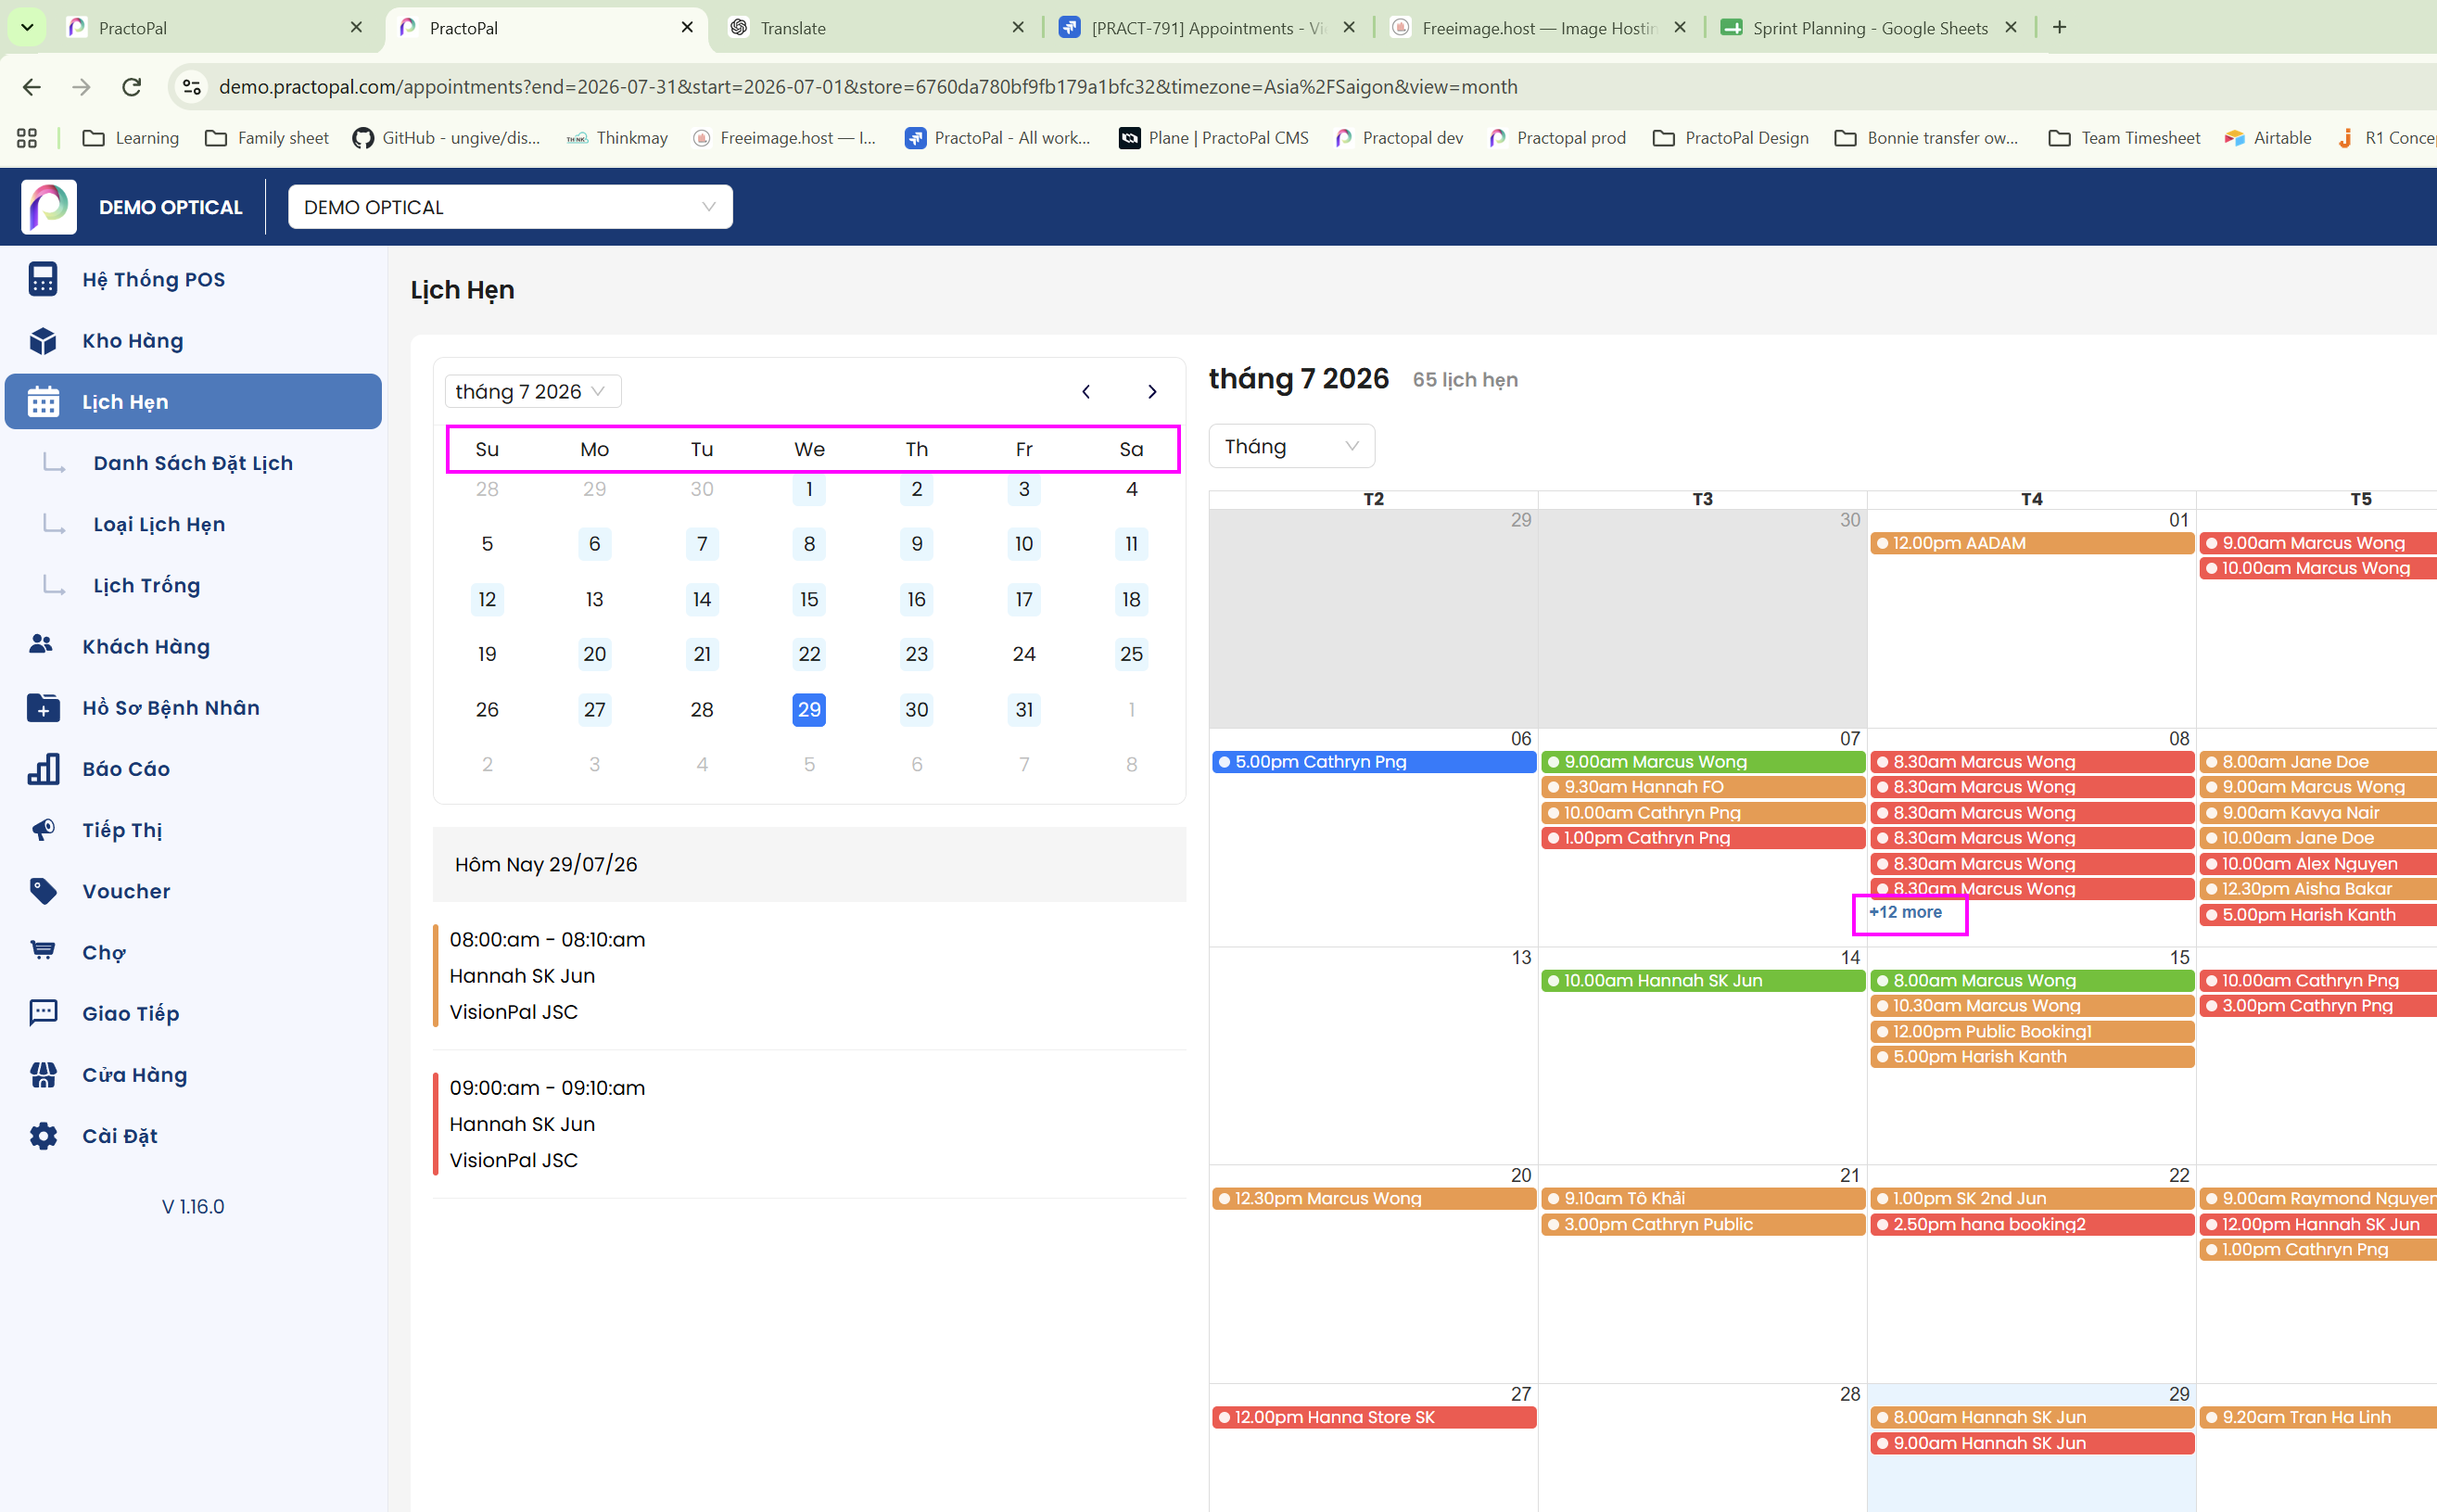Click the Cửa Hàng store icon
The image size is (2437, 1512).
tap(43, 1075)
